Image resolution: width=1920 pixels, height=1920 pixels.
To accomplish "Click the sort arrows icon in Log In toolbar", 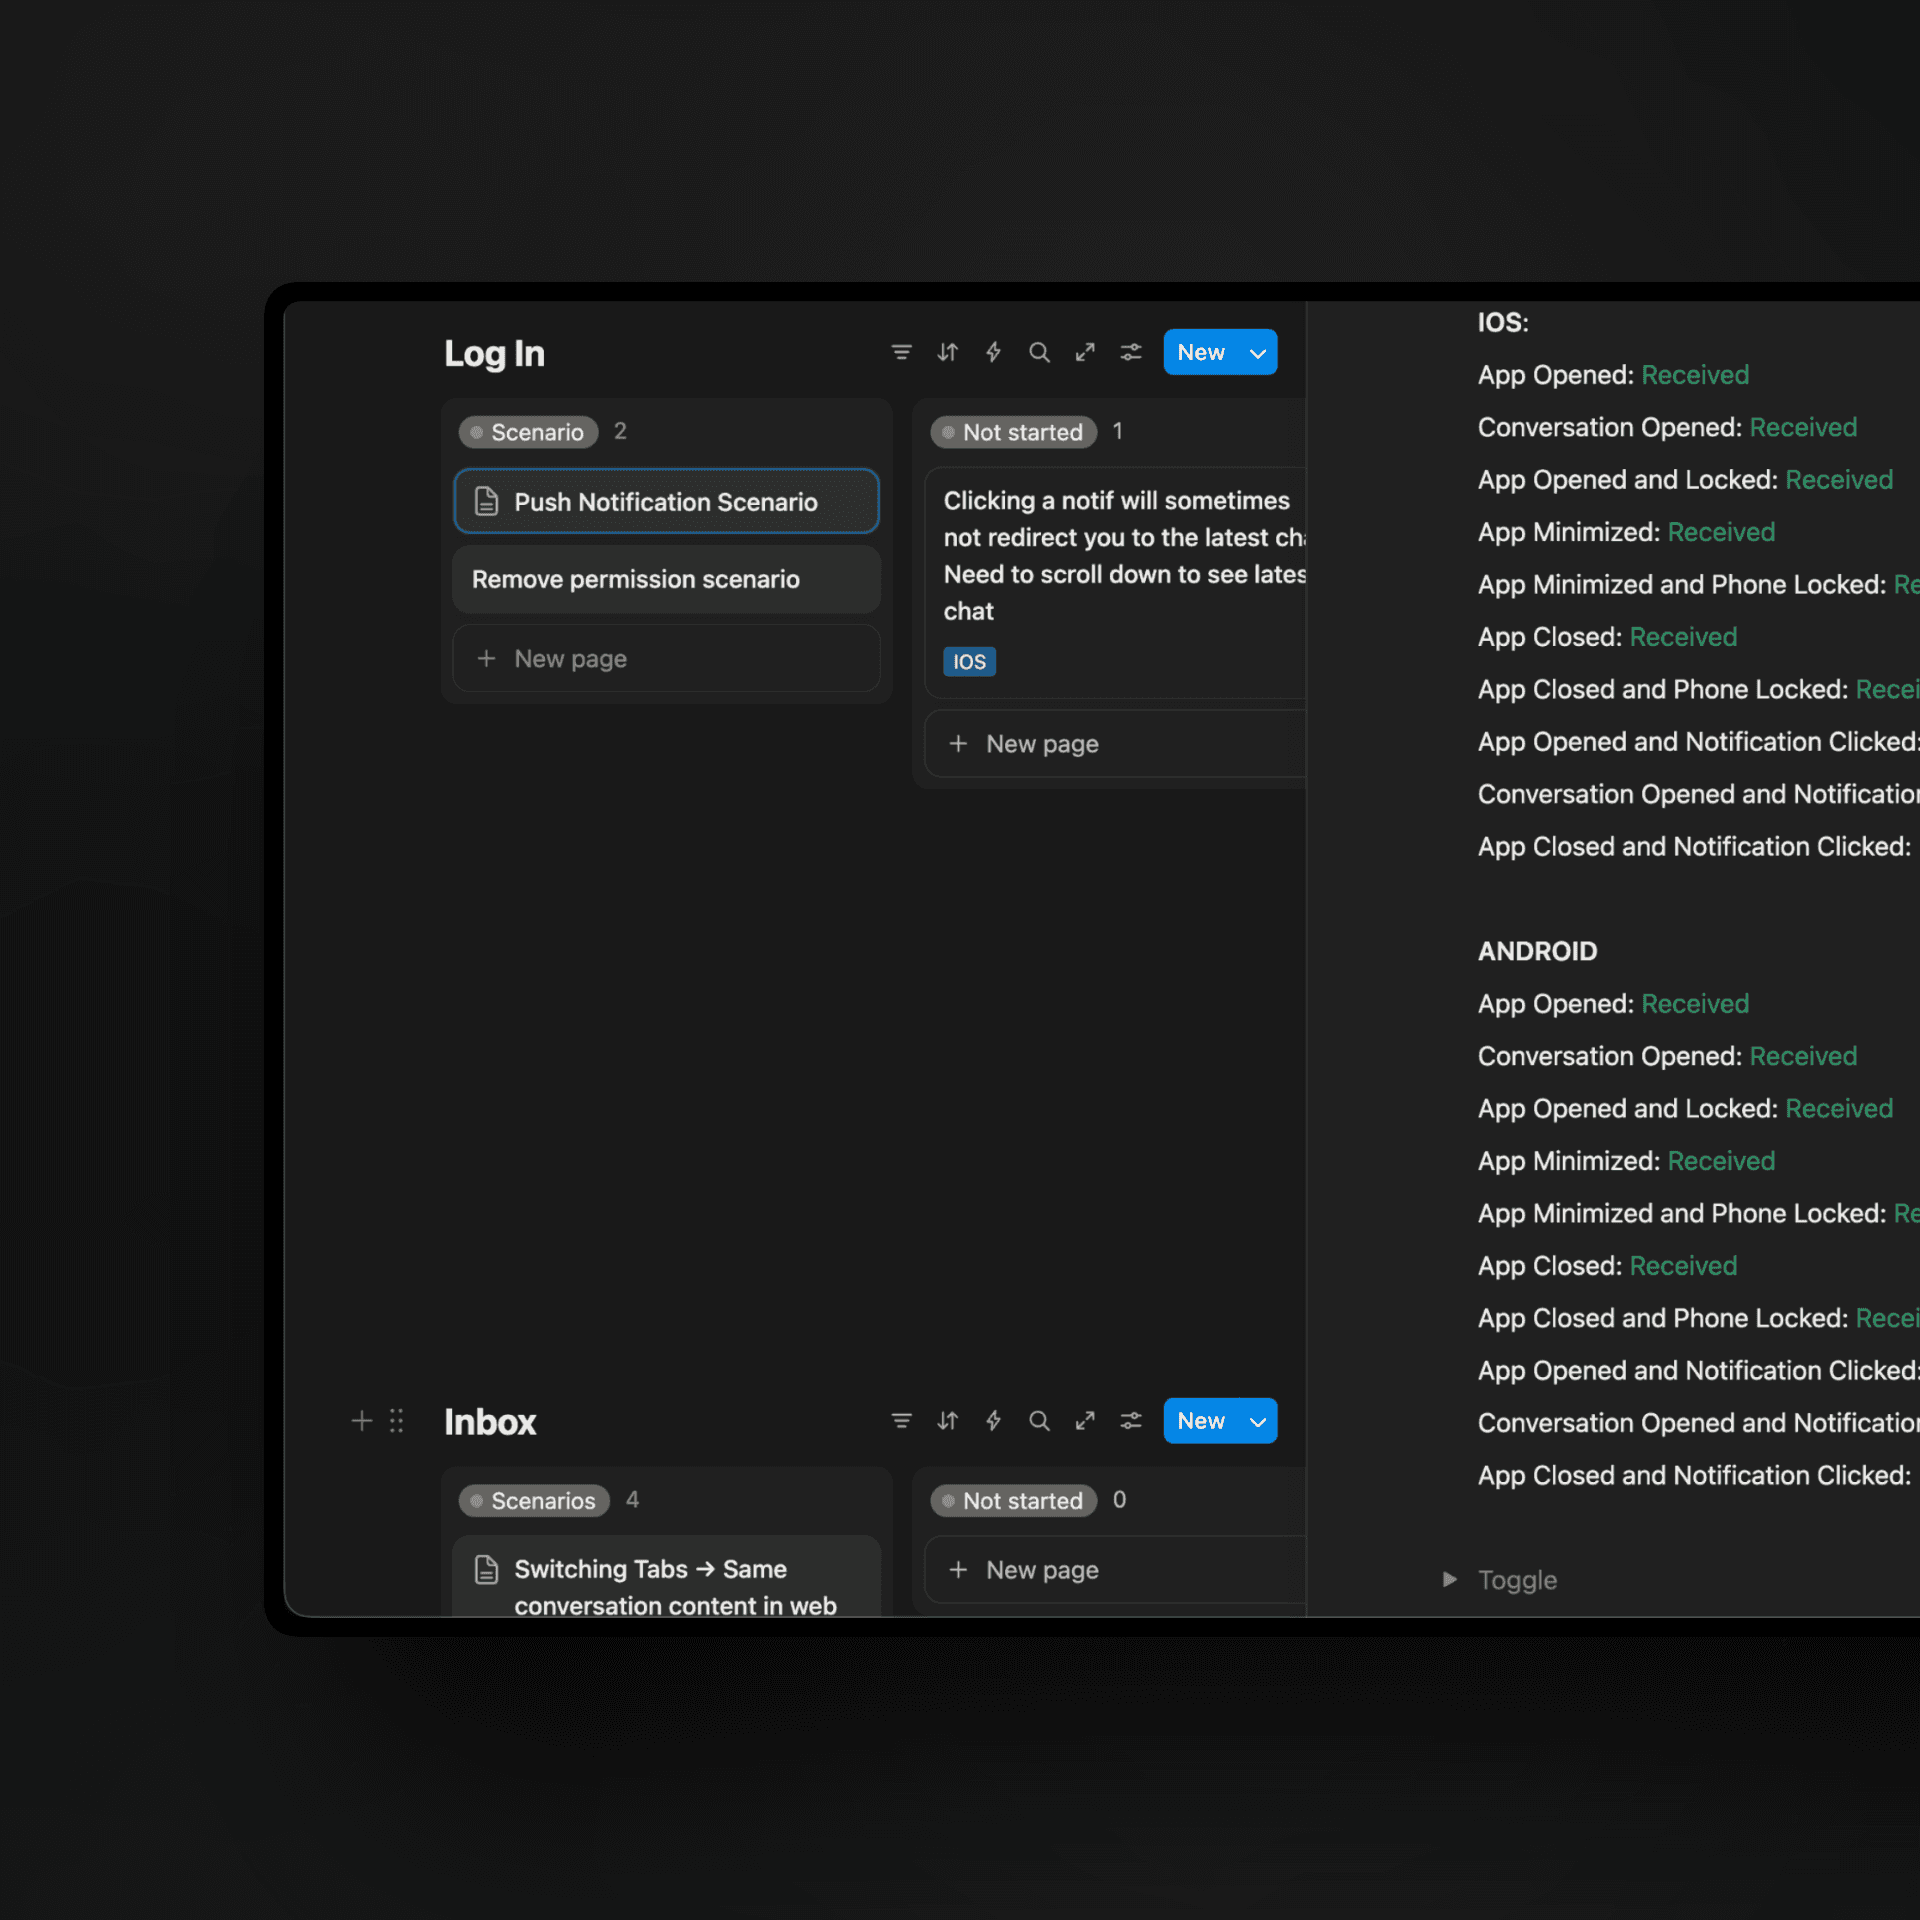I will pyautogui.click(x=947, y=352).
